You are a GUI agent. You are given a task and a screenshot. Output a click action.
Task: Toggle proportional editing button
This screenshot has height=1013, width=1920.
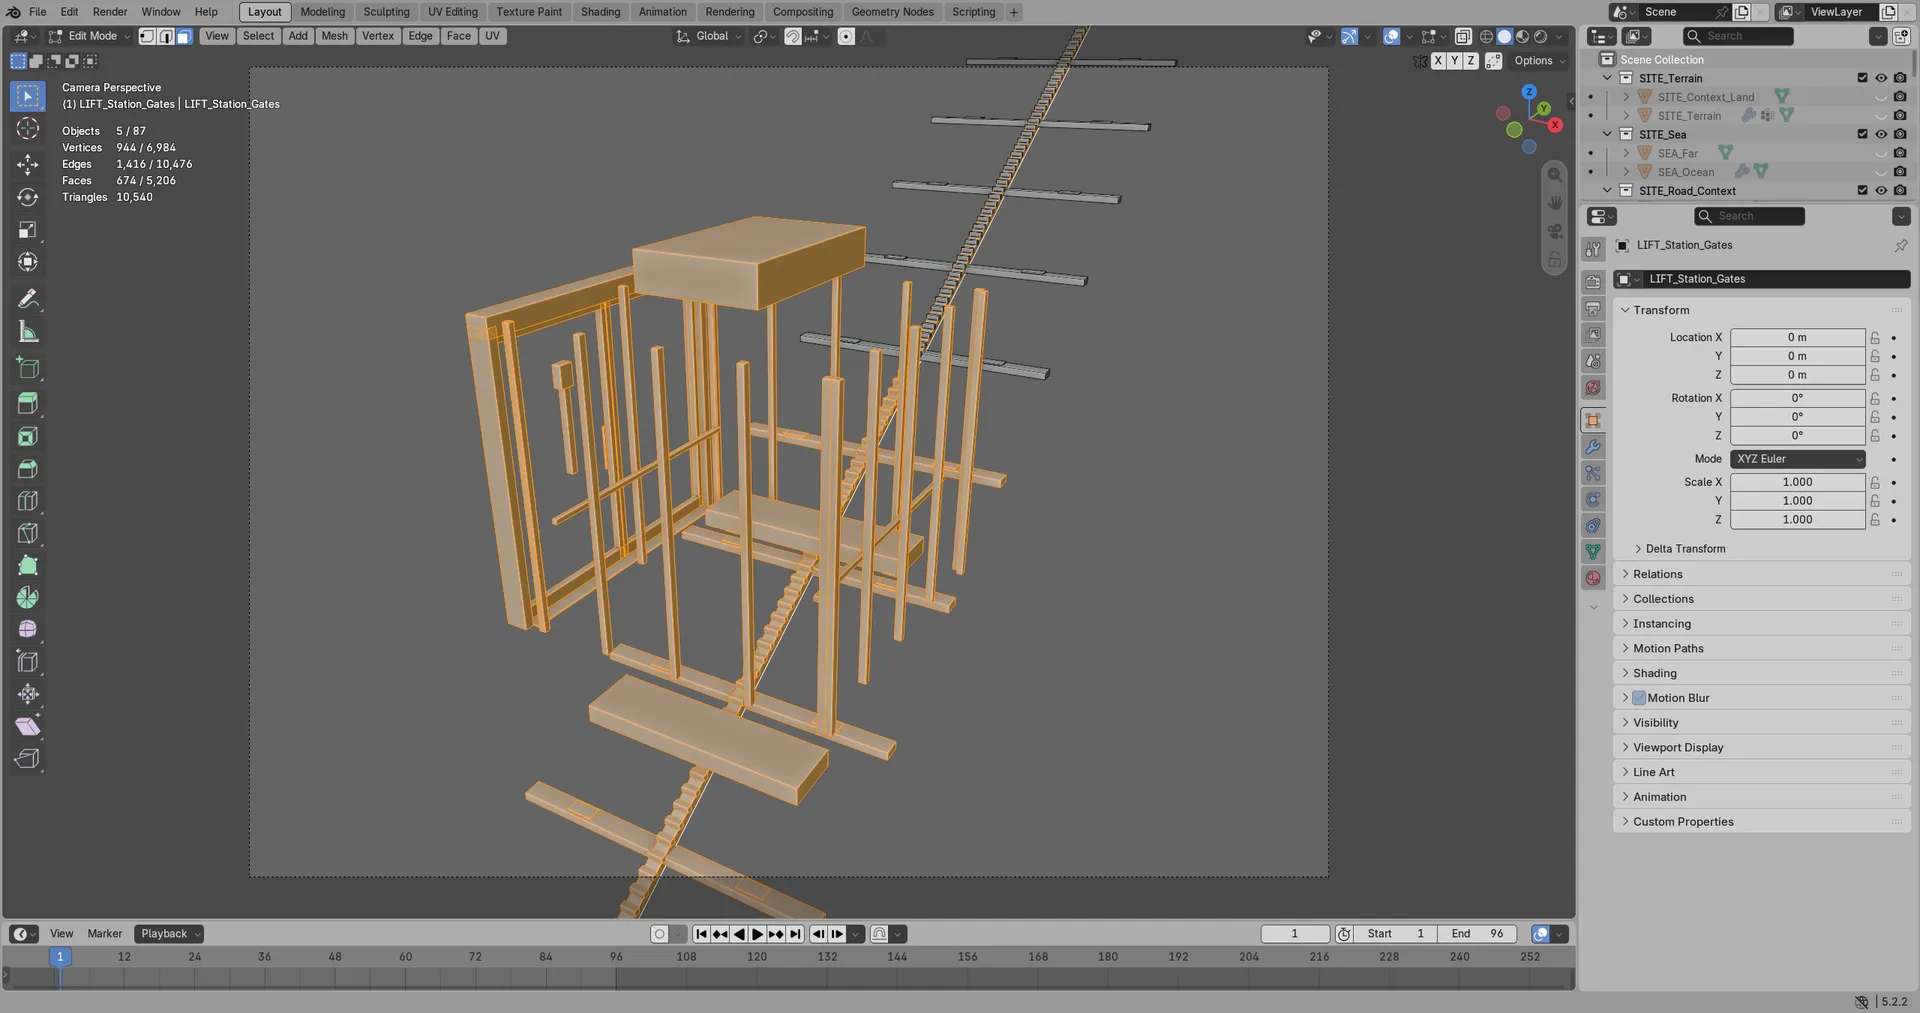click(846, 36)
